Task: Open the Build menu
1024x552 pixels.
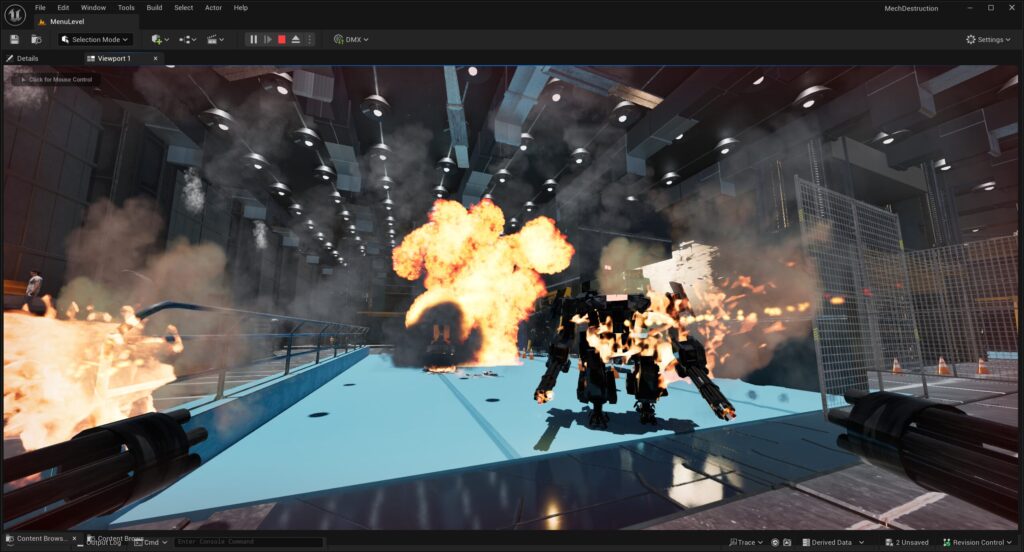Action: pyautogui.click(x=154, y=7)
